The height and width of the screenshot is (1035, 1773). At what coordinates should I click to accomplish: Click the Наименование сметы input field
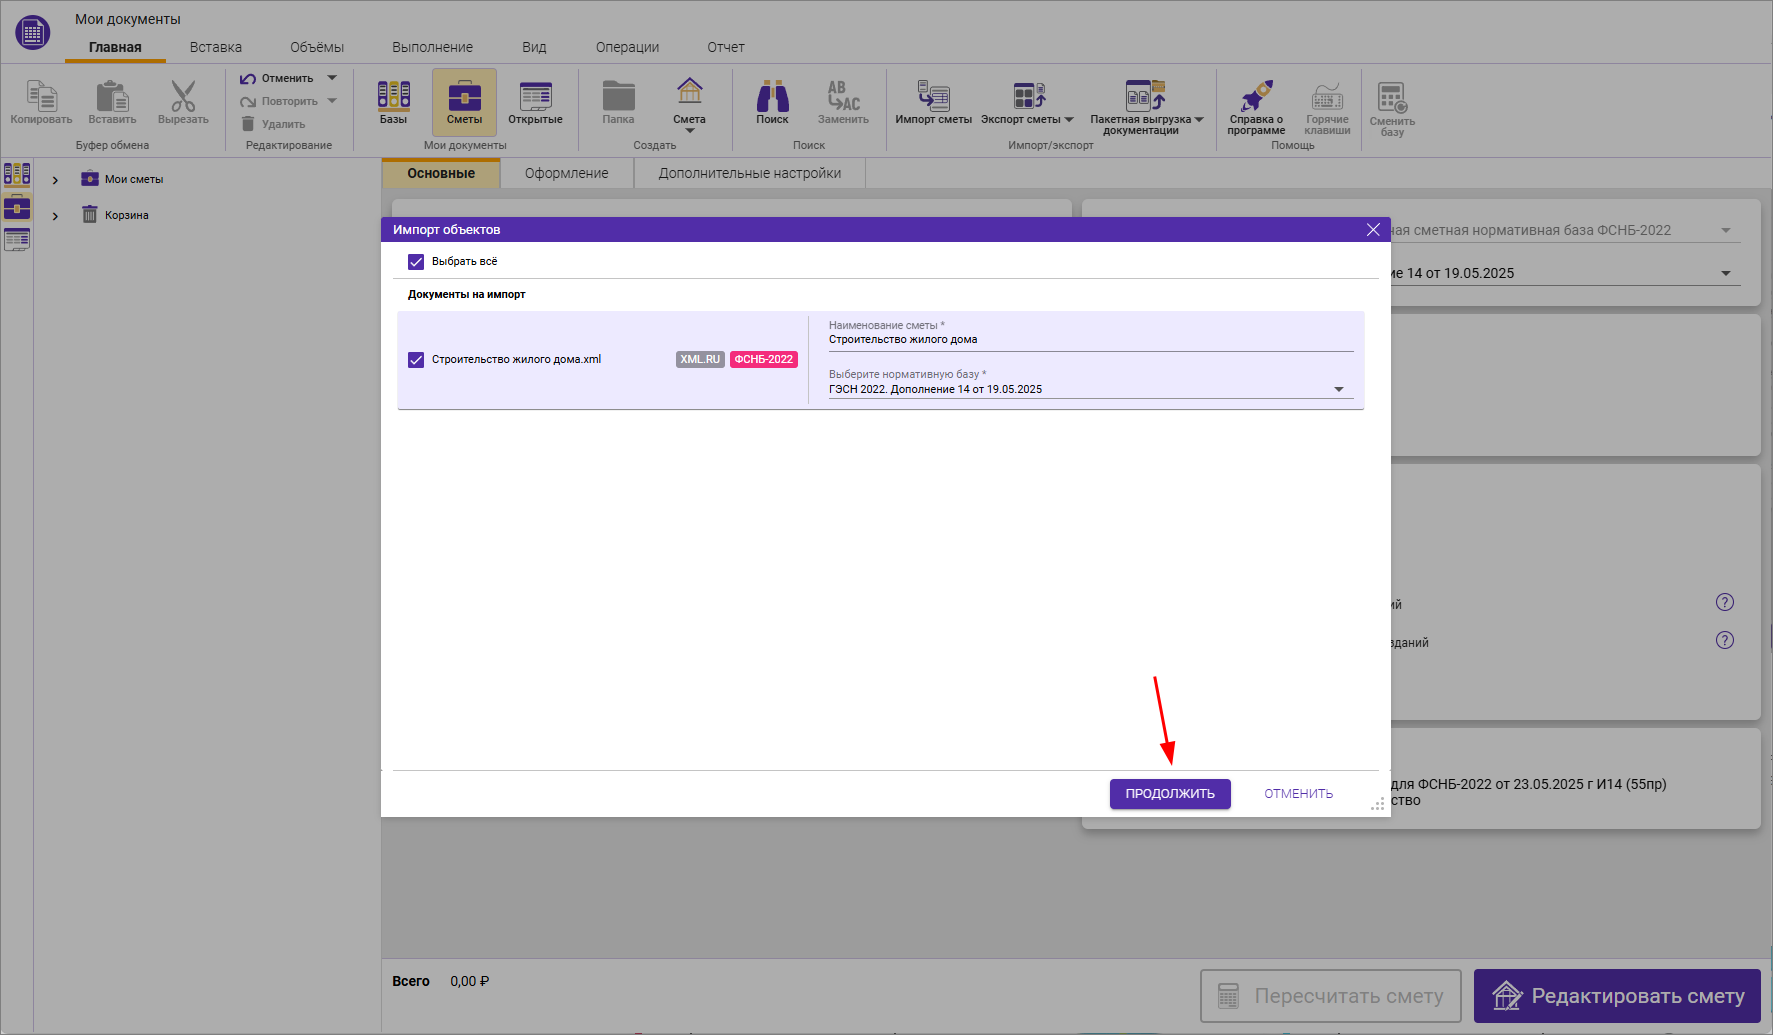(x=1090, y=340)
